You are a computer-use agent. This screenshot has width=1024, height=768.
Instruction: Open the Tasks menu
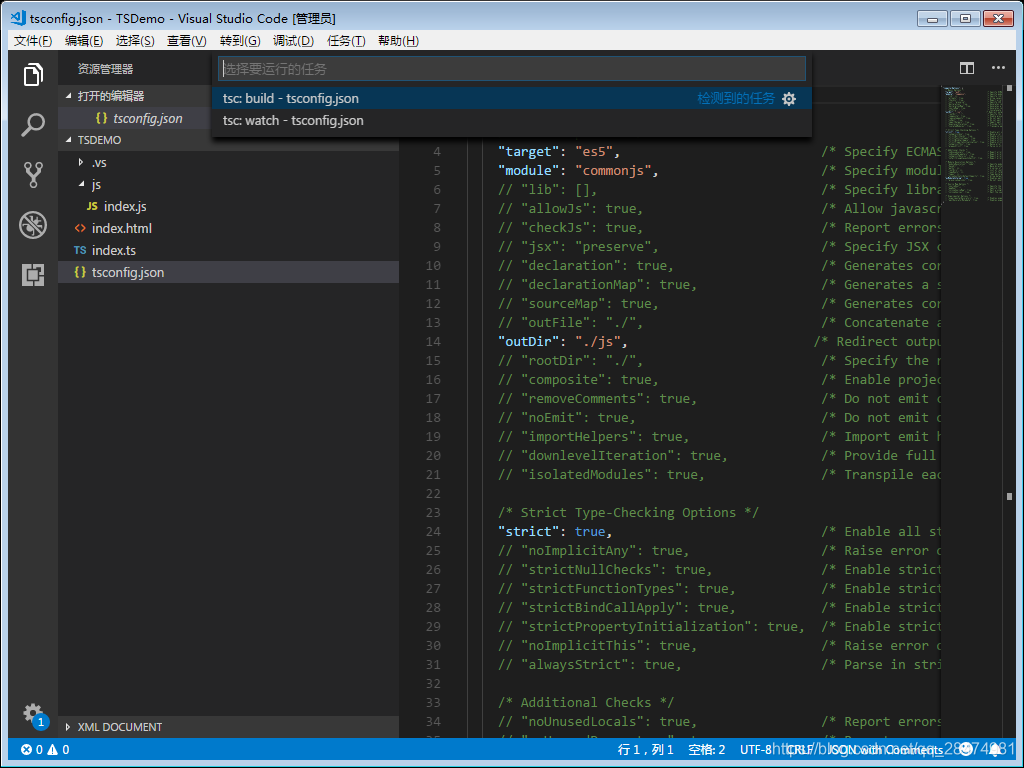pos(346,40)
